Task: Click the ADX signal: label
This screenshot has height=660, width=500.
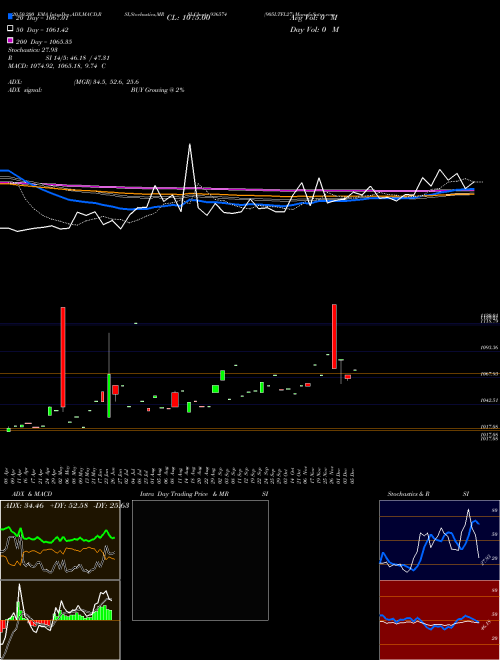Action: (x=25, y=90)
